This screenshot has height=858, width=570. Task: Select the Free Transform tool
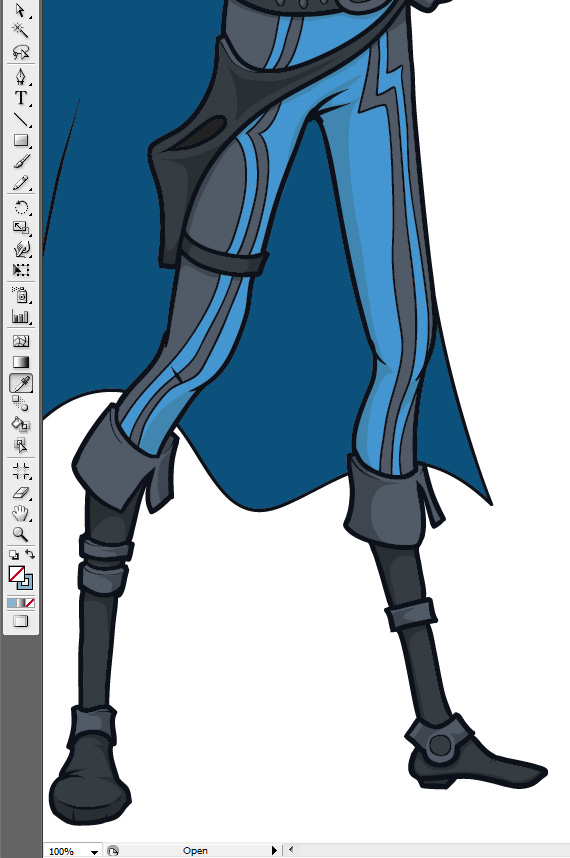(x=20, y=270)
